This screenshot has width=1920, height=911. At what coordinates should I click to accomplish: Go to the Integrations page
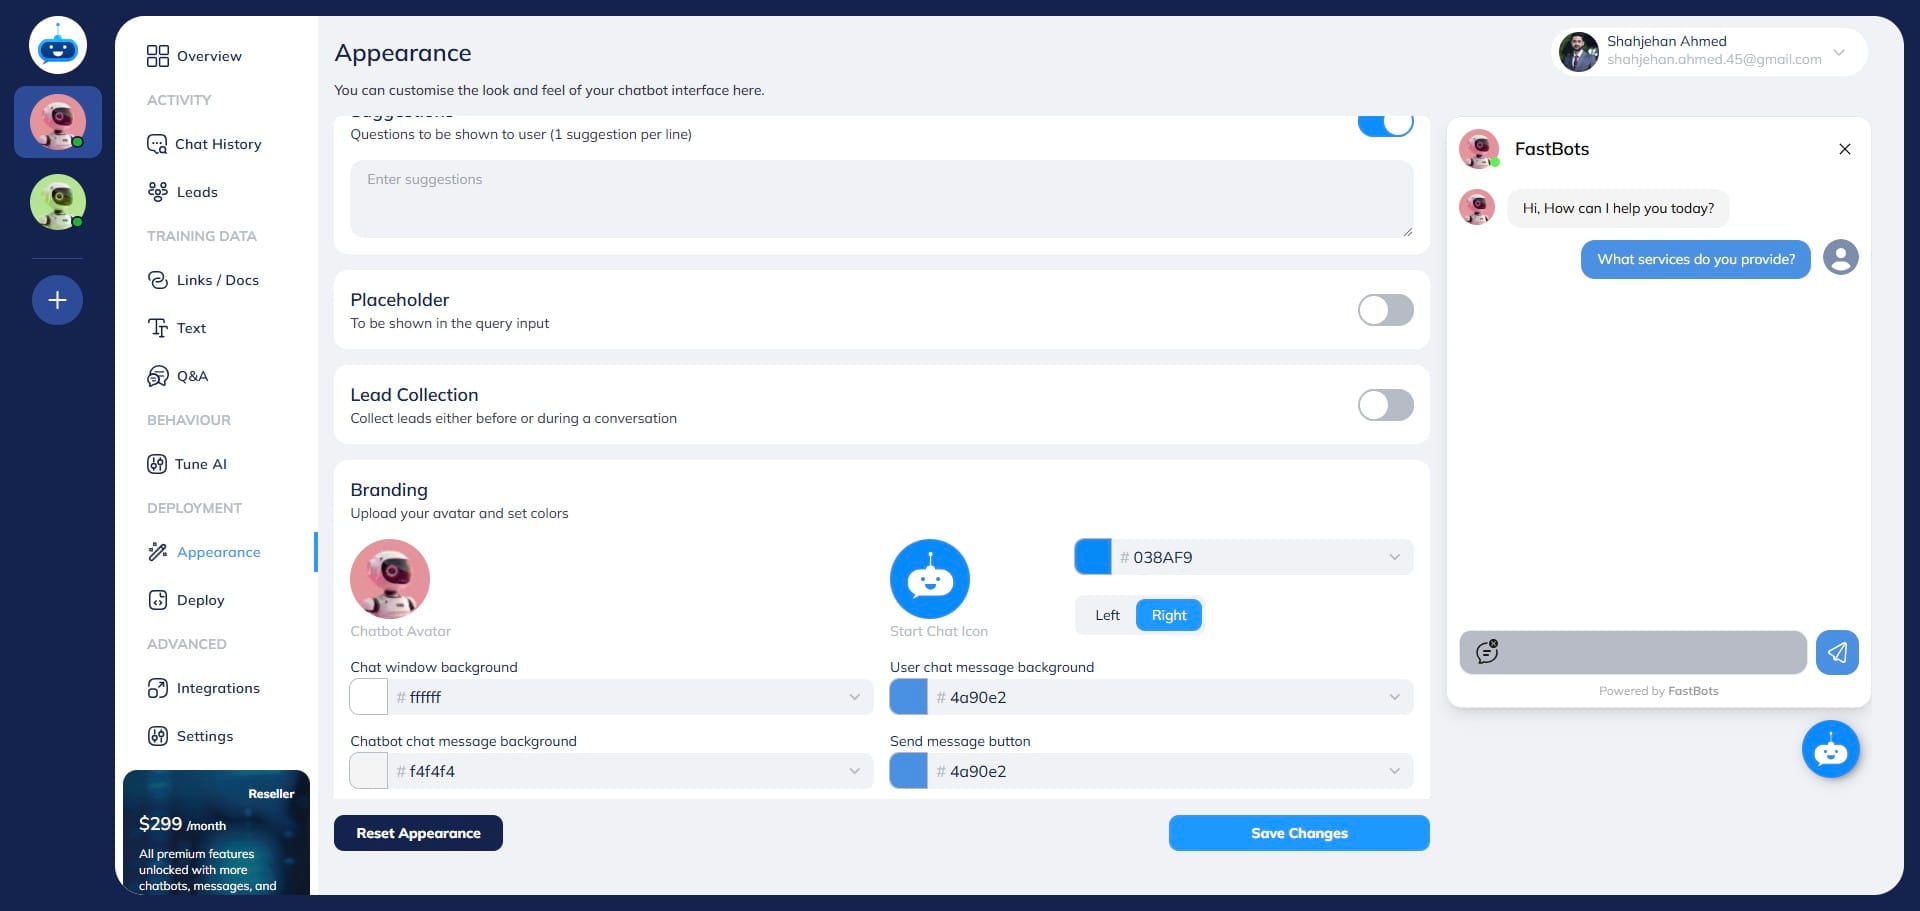pyautogui.click(x=217, y=688)
